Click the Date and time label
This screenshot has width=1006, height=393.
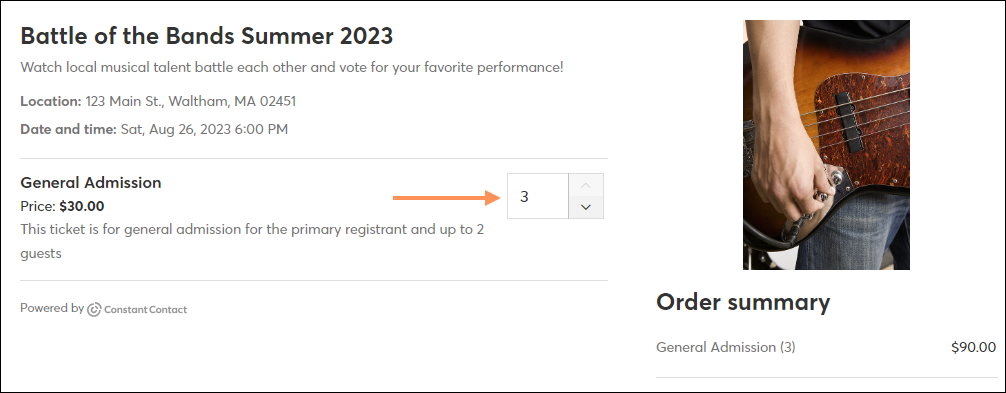point(69,130)
